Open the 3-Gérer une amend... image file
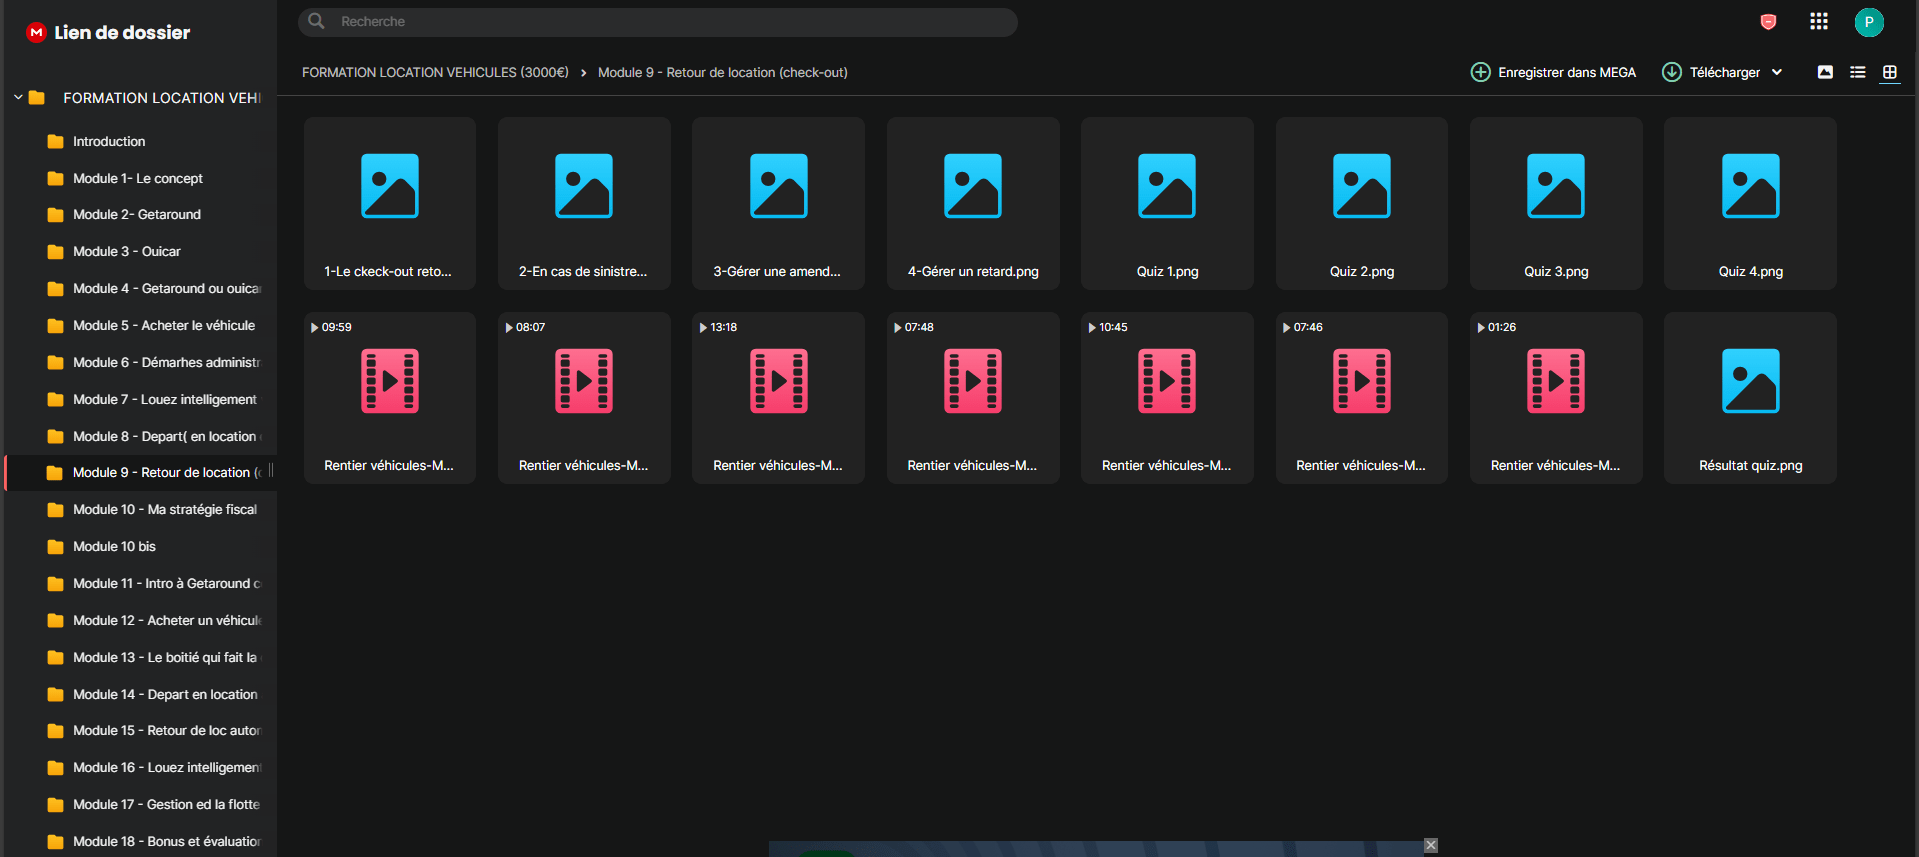This screenshot has height=857, width=1919. (778, 203)
